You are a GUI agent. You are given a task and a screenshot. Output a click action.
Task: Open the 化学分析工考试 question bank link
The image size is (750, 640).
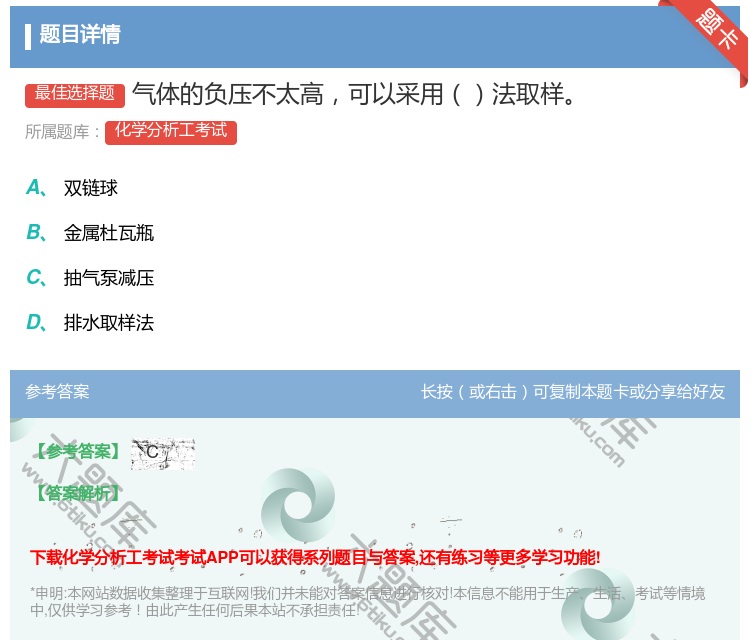[171, 132]
